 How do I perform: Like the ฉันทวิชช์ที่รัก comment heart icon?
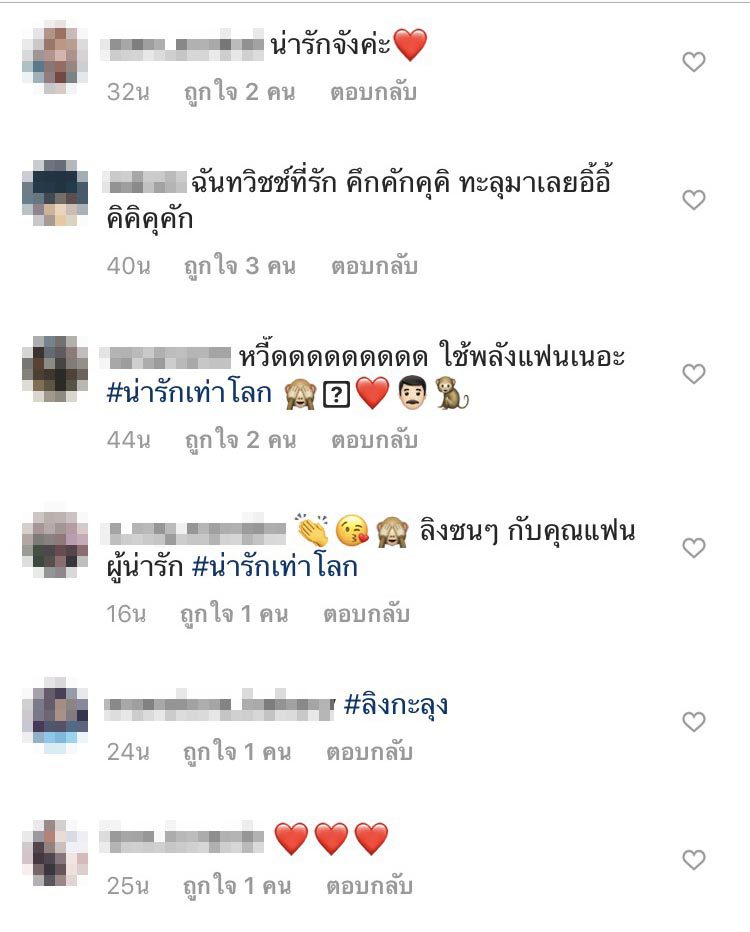694,200
